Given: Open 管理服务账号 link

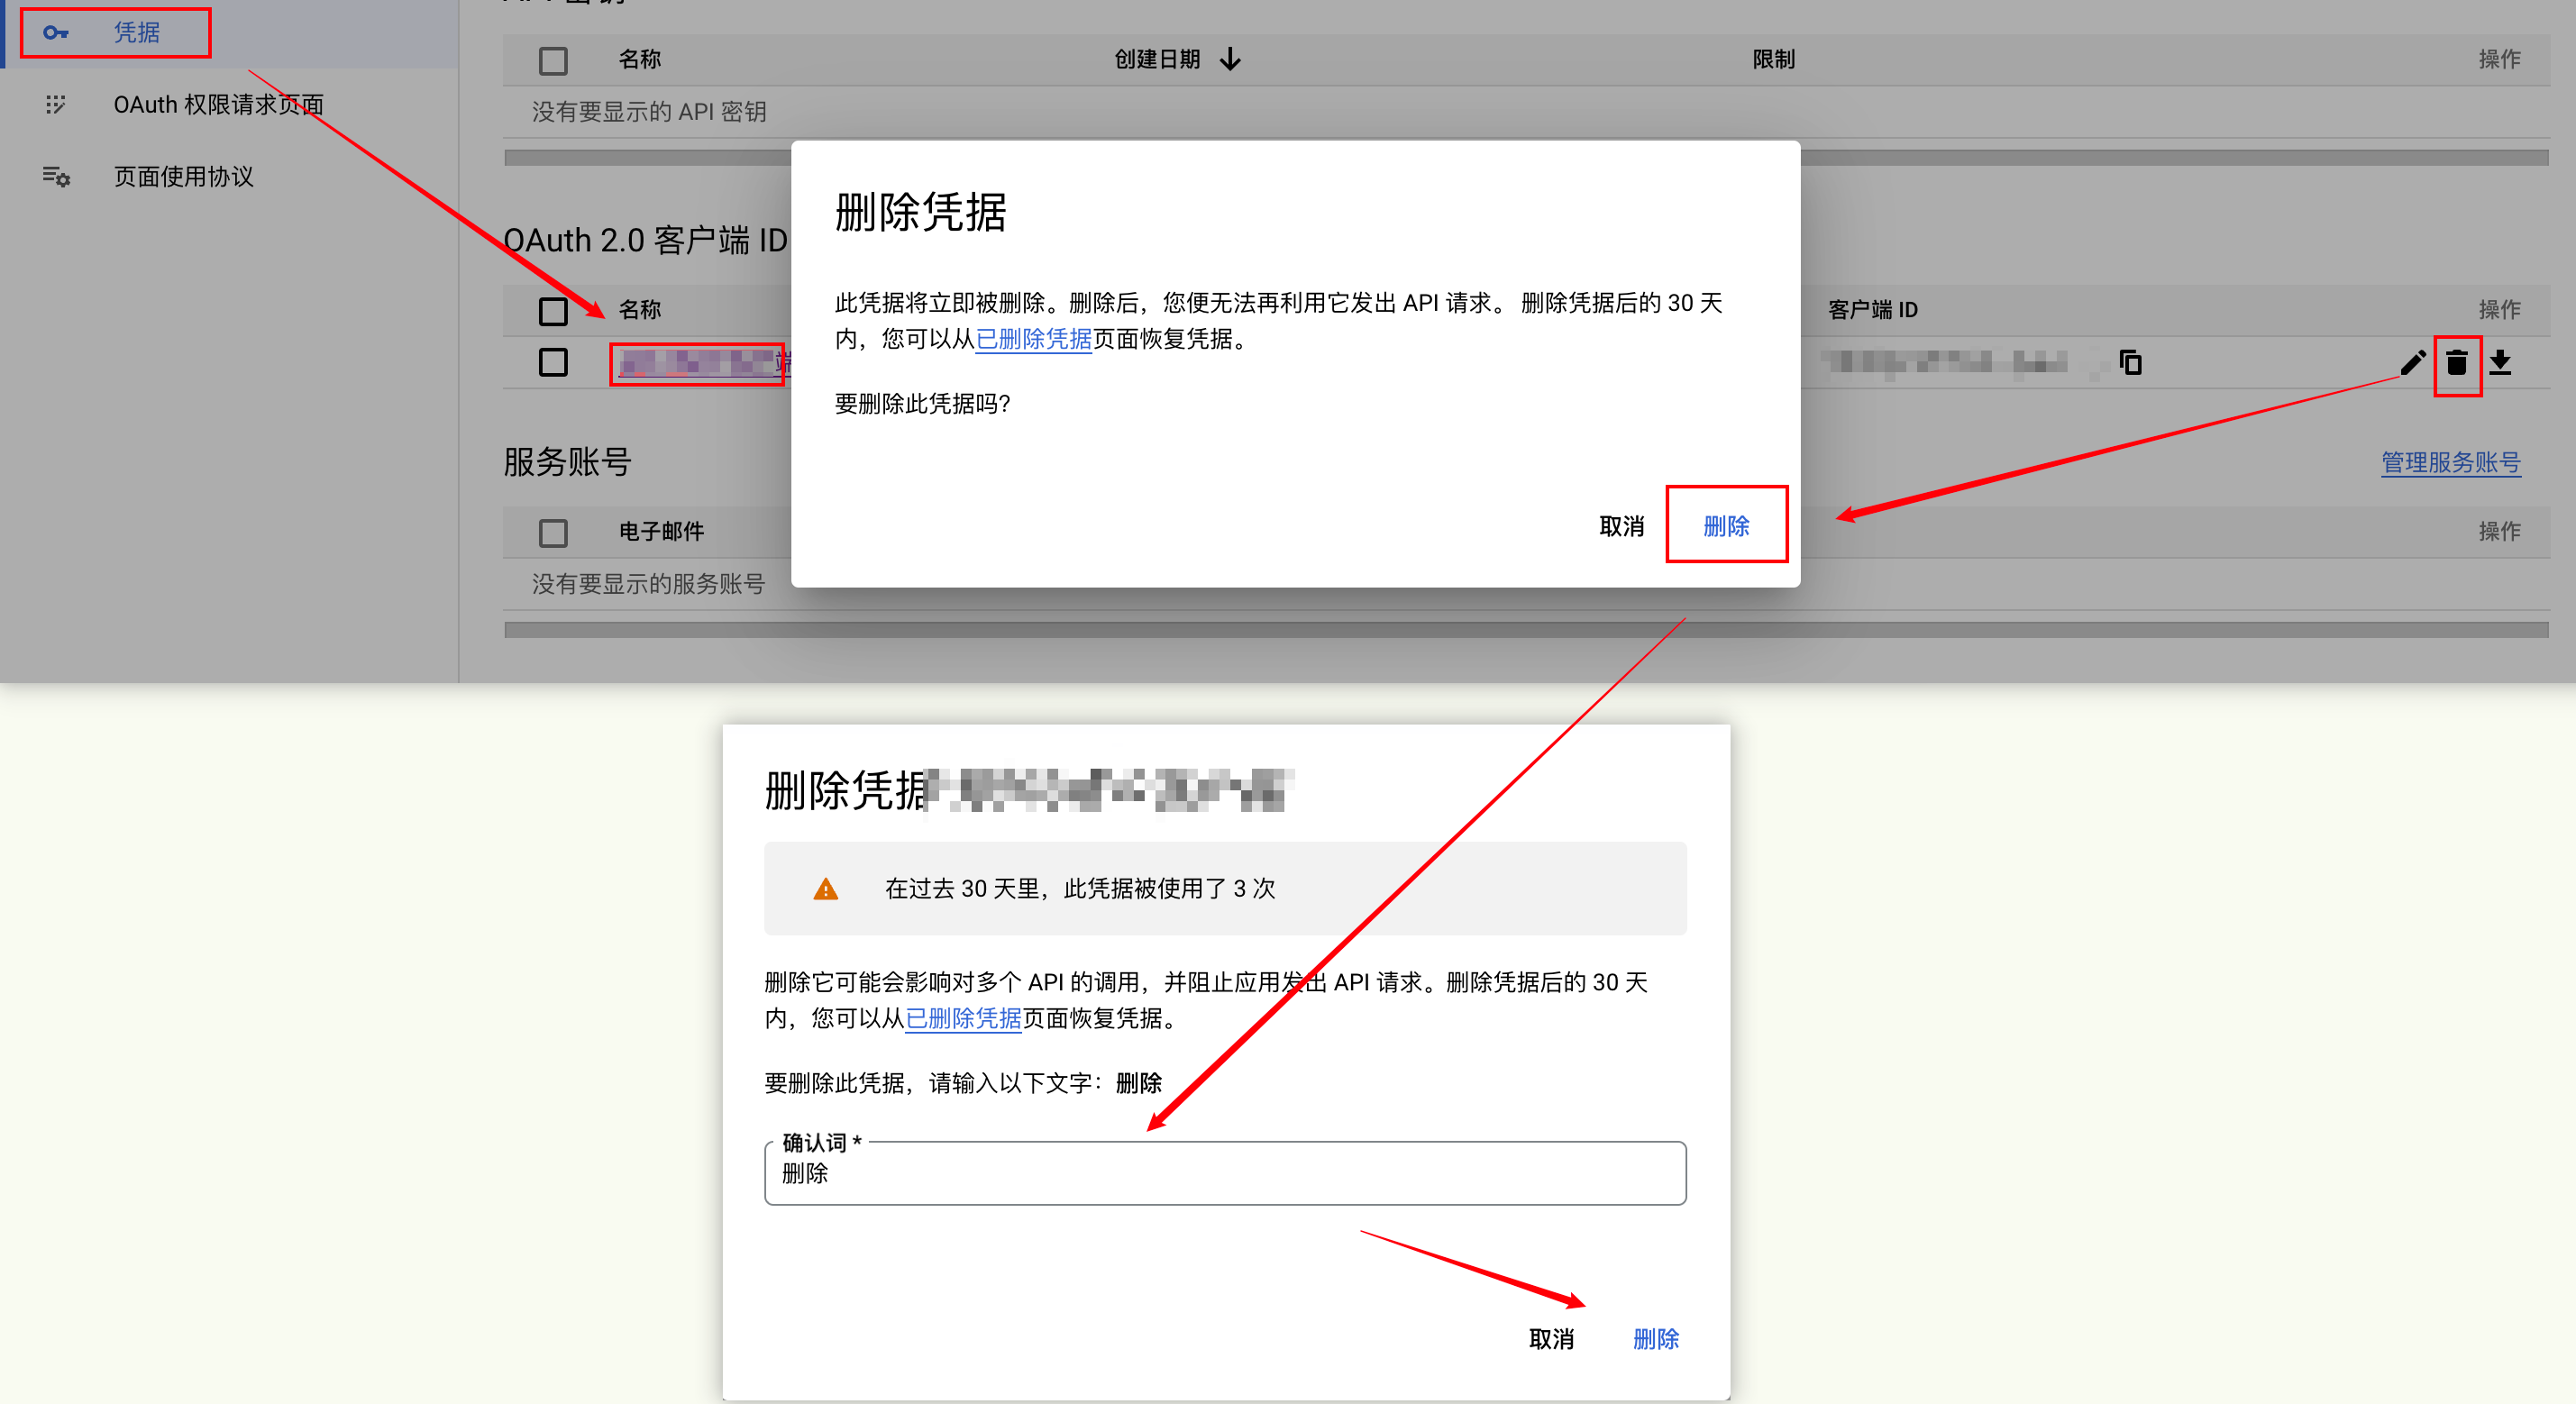Looking at the screenshot, I should (2451, 462).
